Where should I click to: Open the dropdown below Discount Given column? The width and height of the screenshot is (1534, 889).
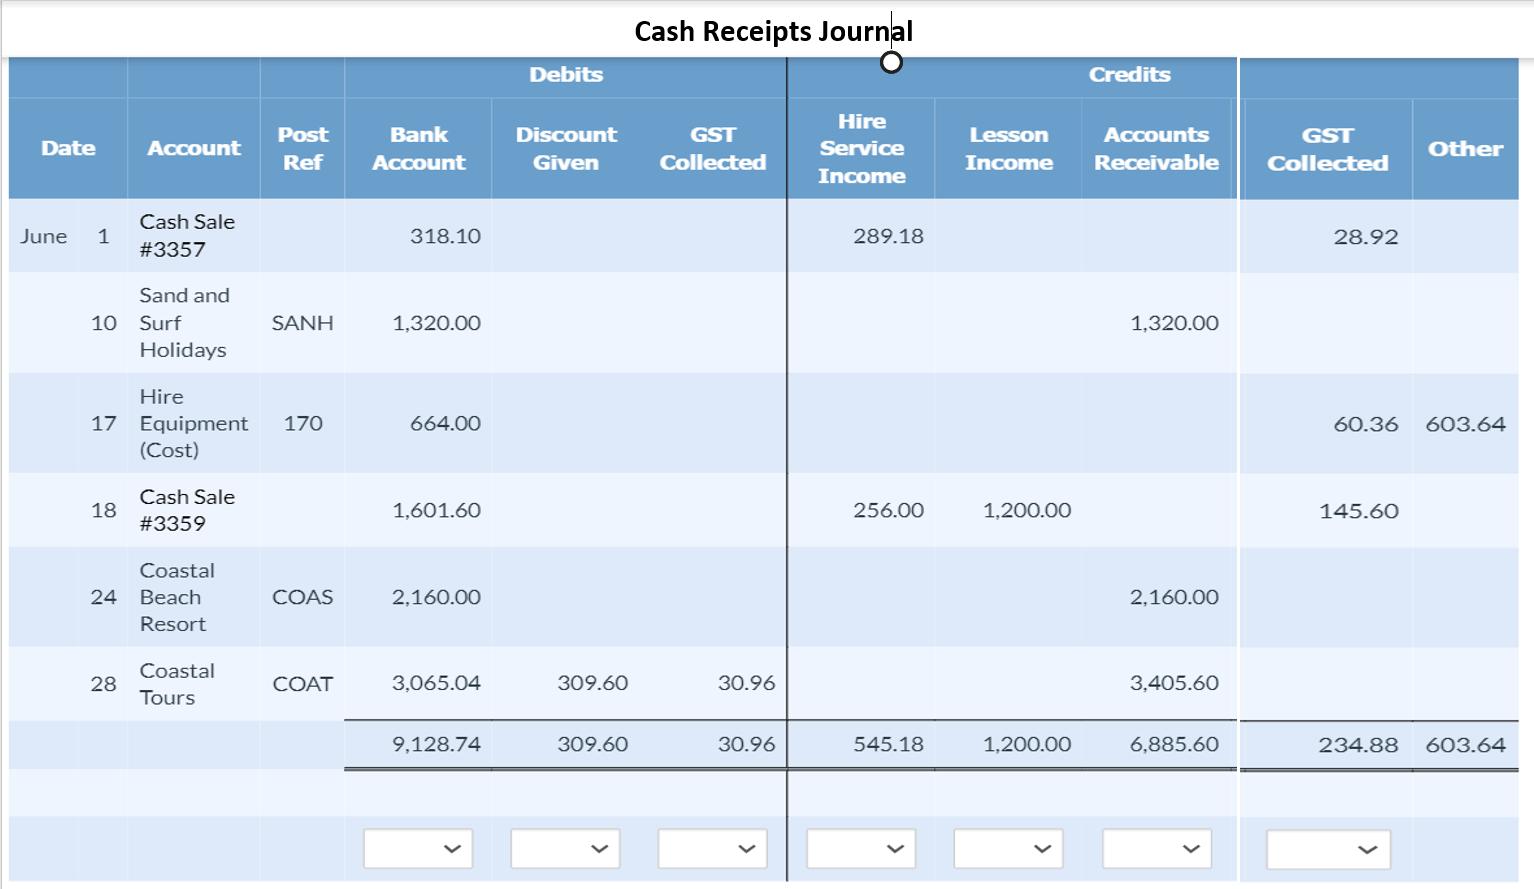click(565, 848)
